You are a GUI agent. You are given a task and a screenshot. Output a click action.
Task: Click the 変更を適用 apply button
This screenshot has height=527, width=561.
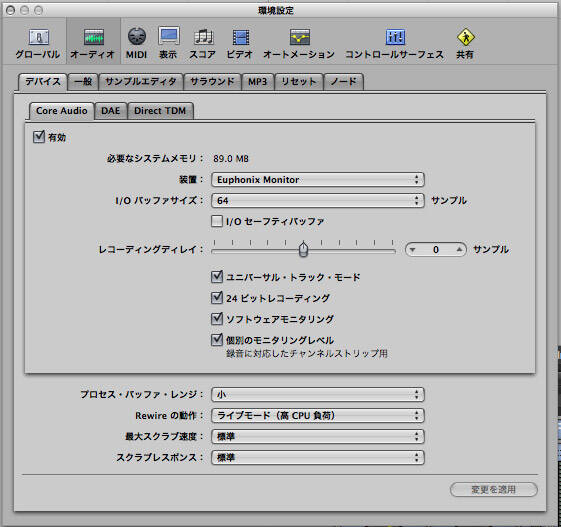493,489
